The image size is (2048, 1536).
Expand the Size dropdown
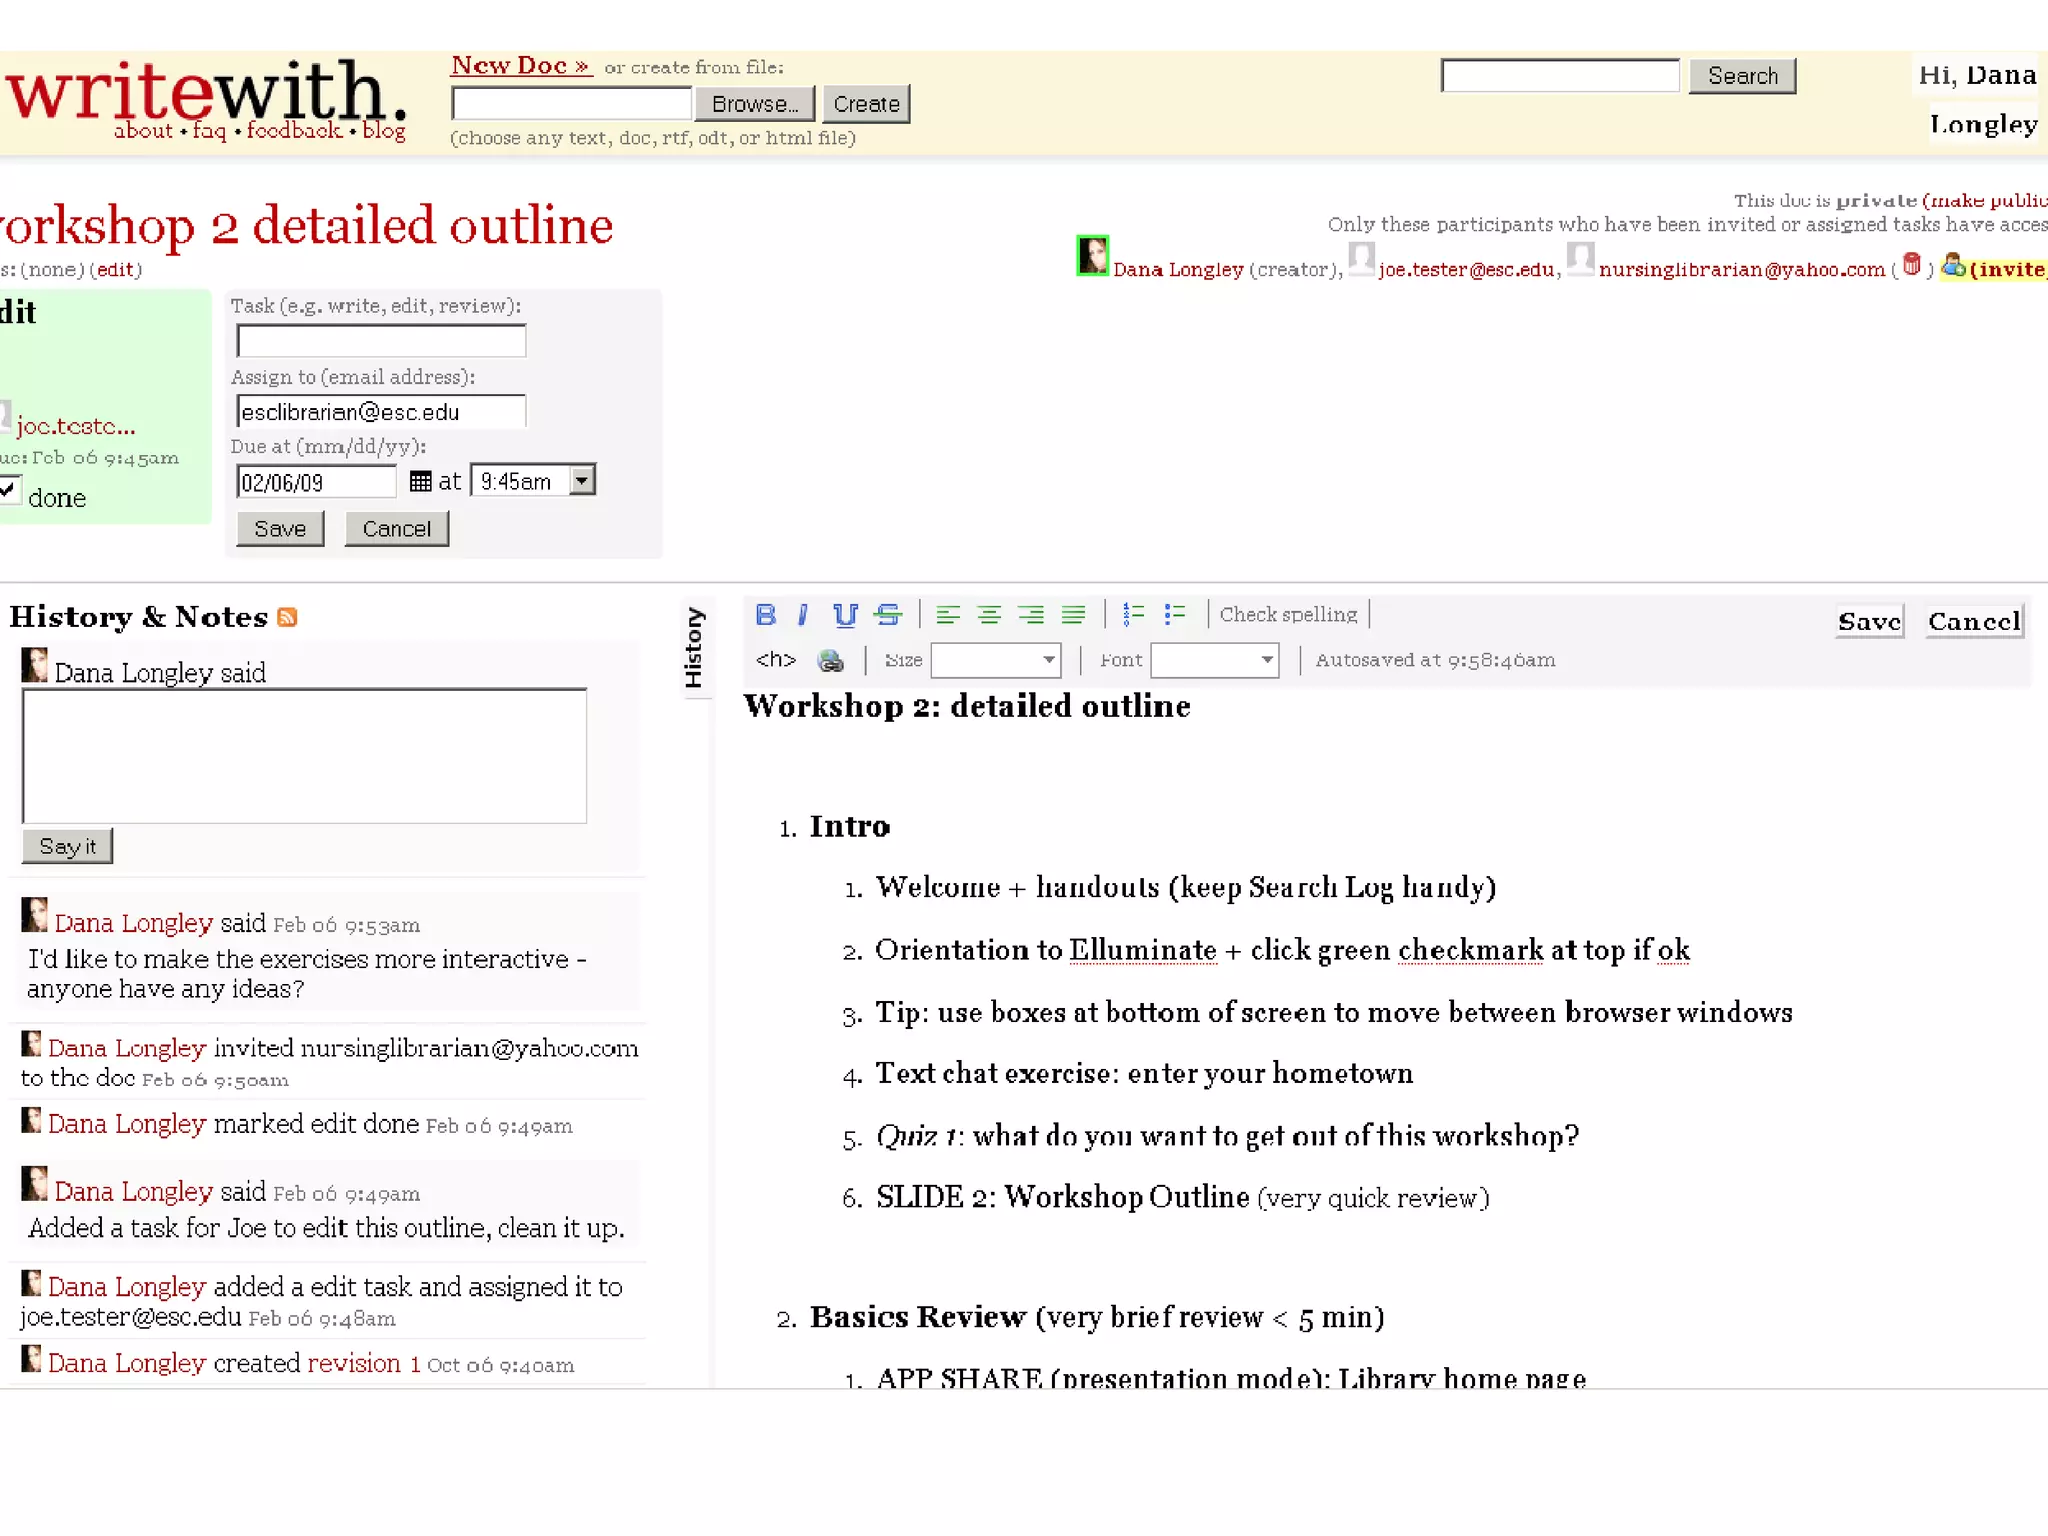[1048, 660]
